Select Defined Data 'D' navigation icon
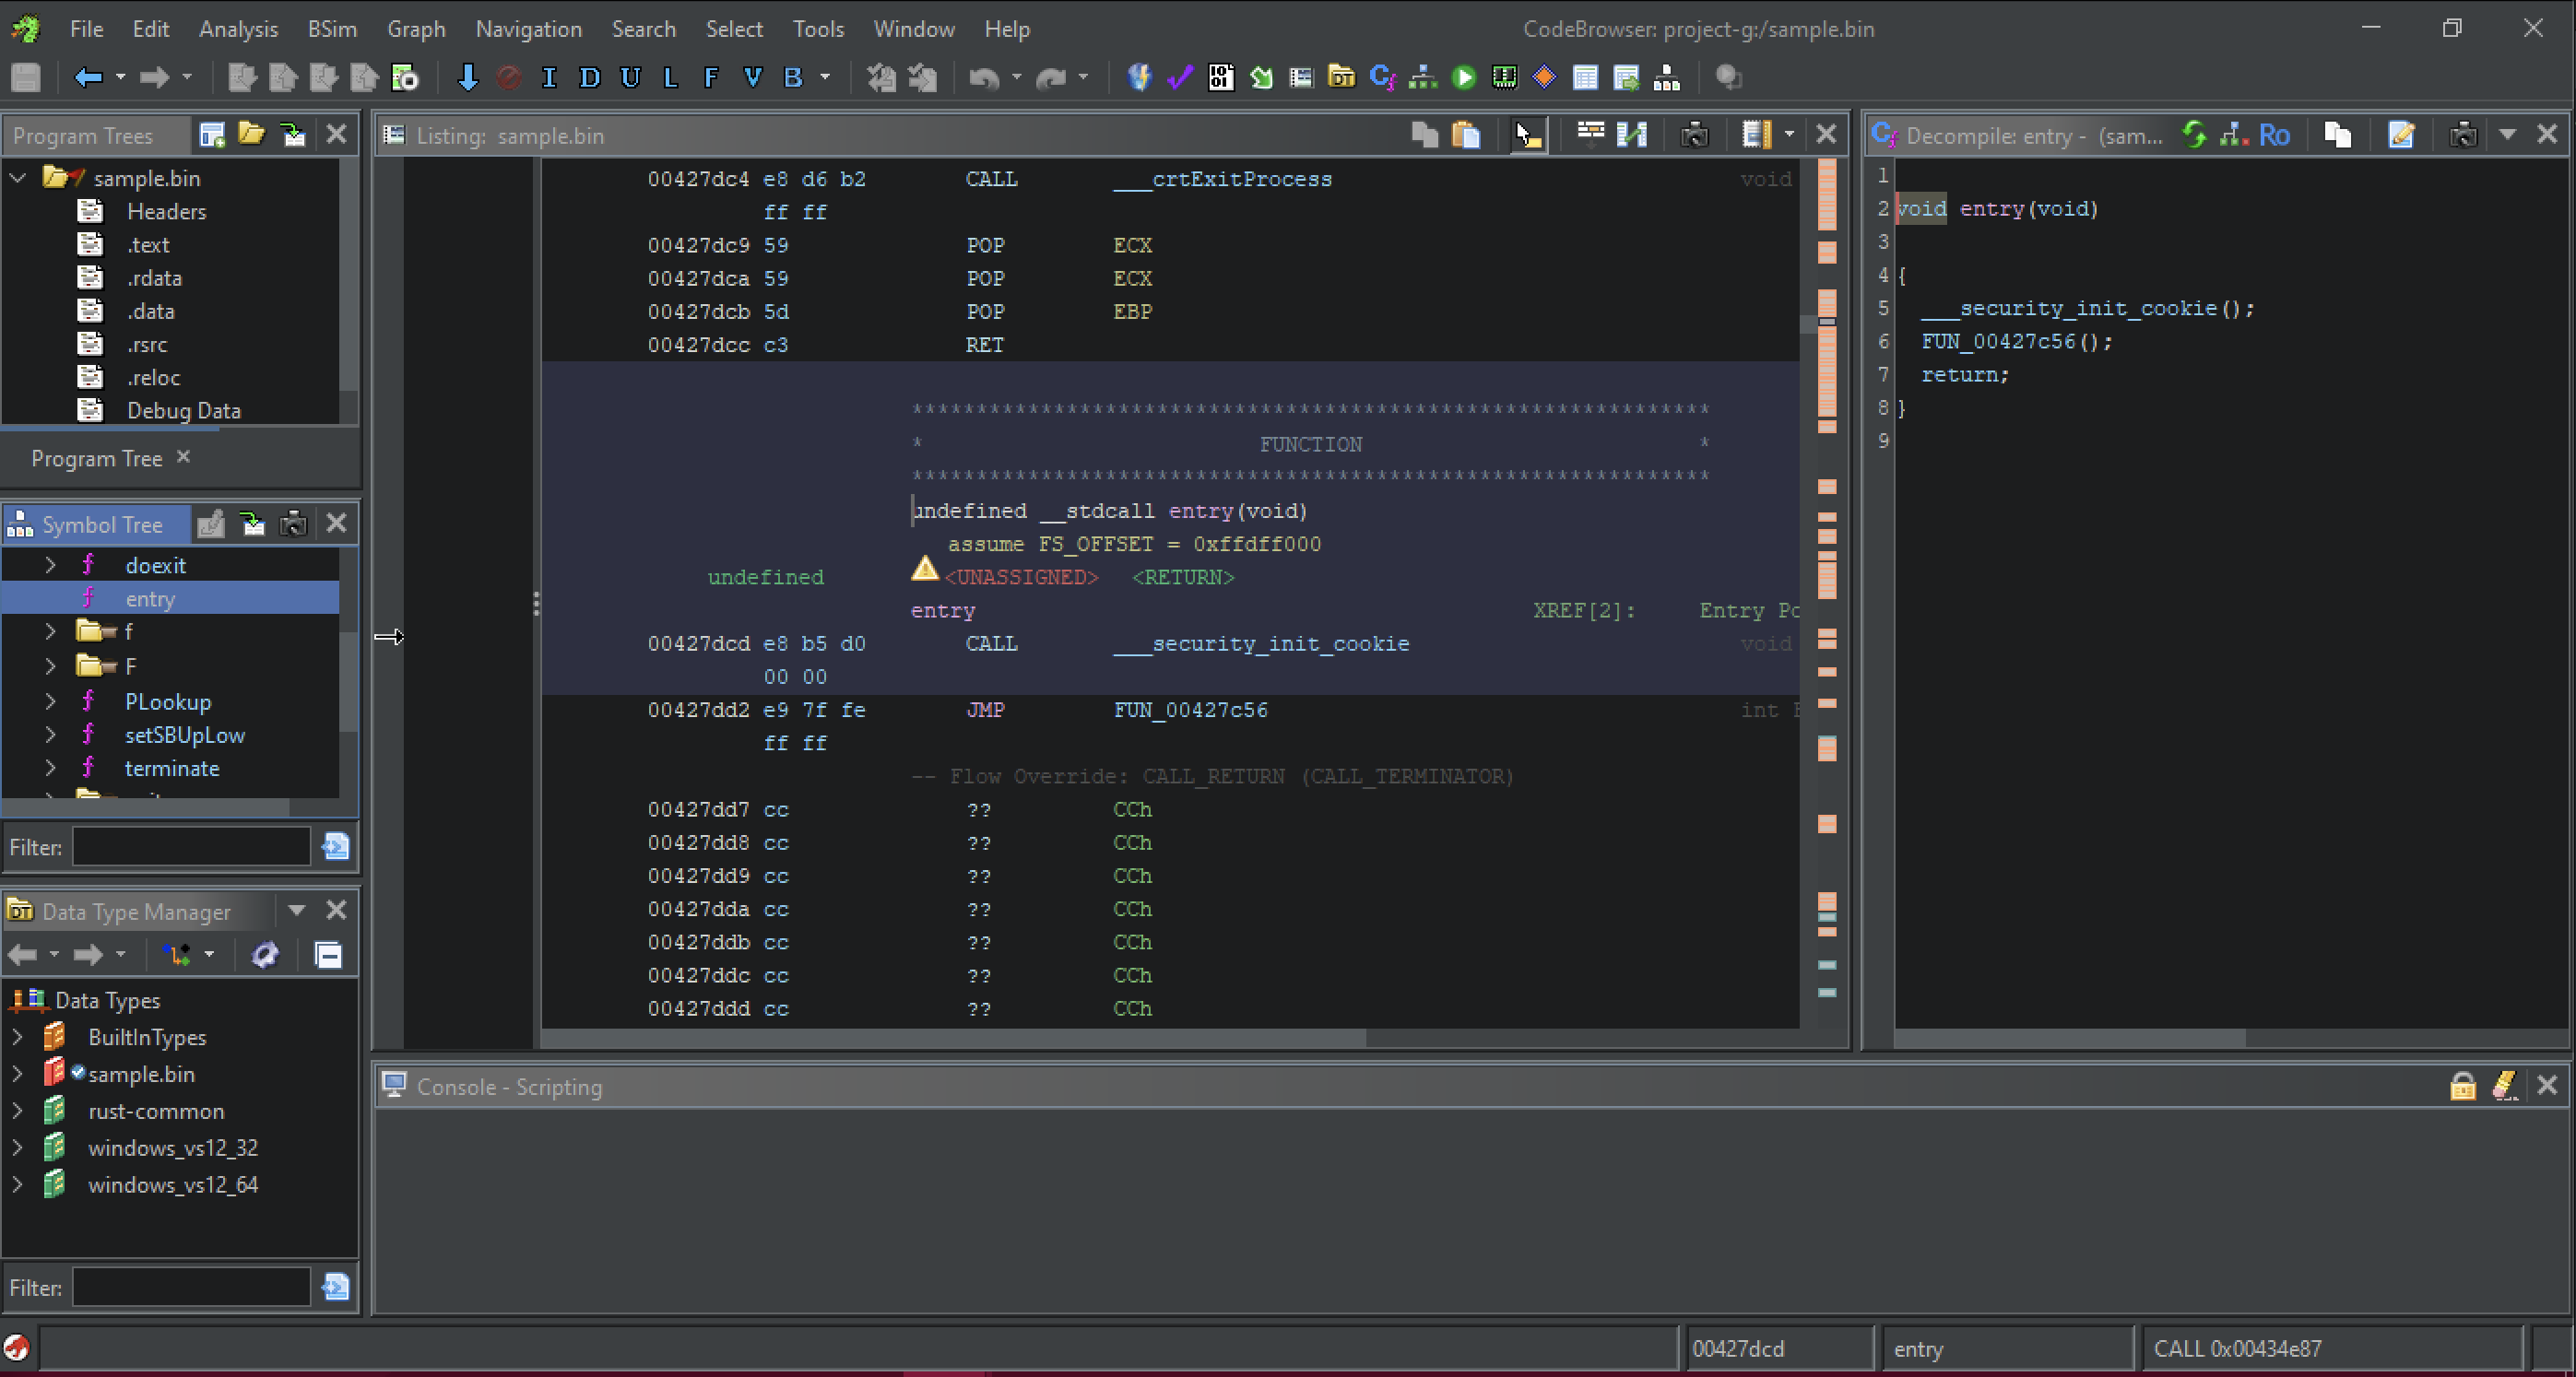This screenshot has width=2576, height=1377. pos(589,77)
